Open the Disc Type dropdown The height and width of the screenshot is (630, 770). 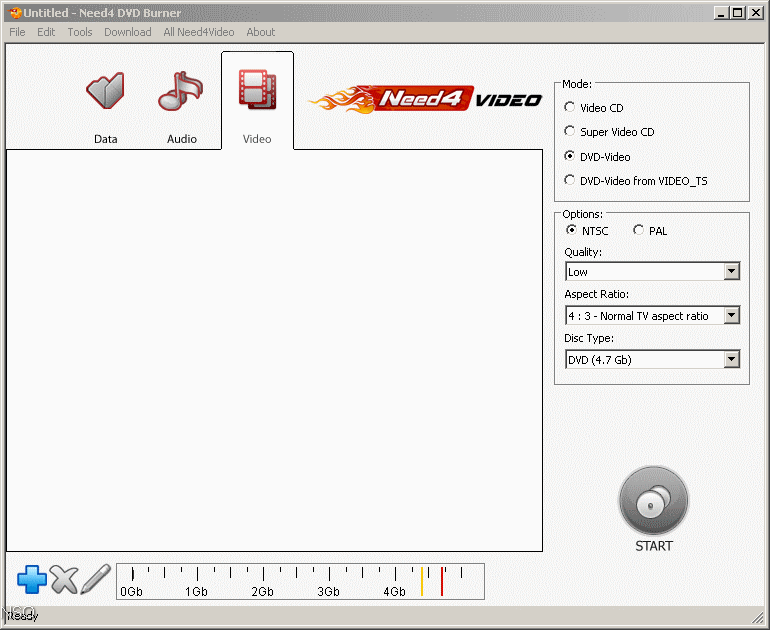653,359
